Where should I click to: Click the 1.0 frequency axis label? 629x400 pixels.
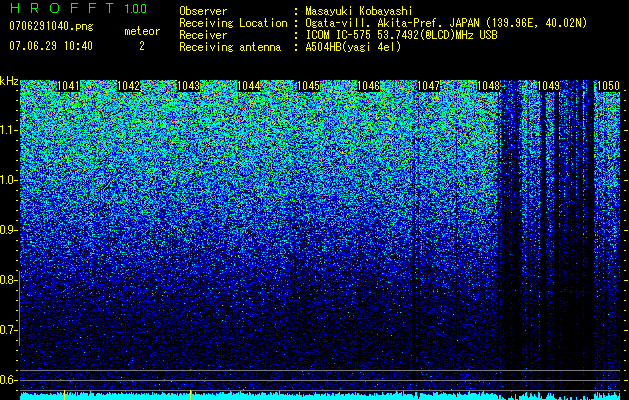(x=9, y=180)
